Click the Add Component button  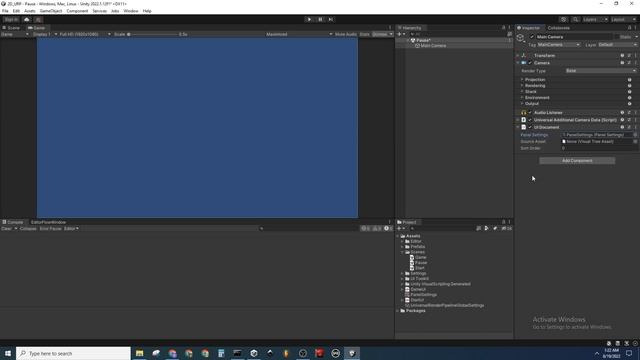tap(577, 161)
